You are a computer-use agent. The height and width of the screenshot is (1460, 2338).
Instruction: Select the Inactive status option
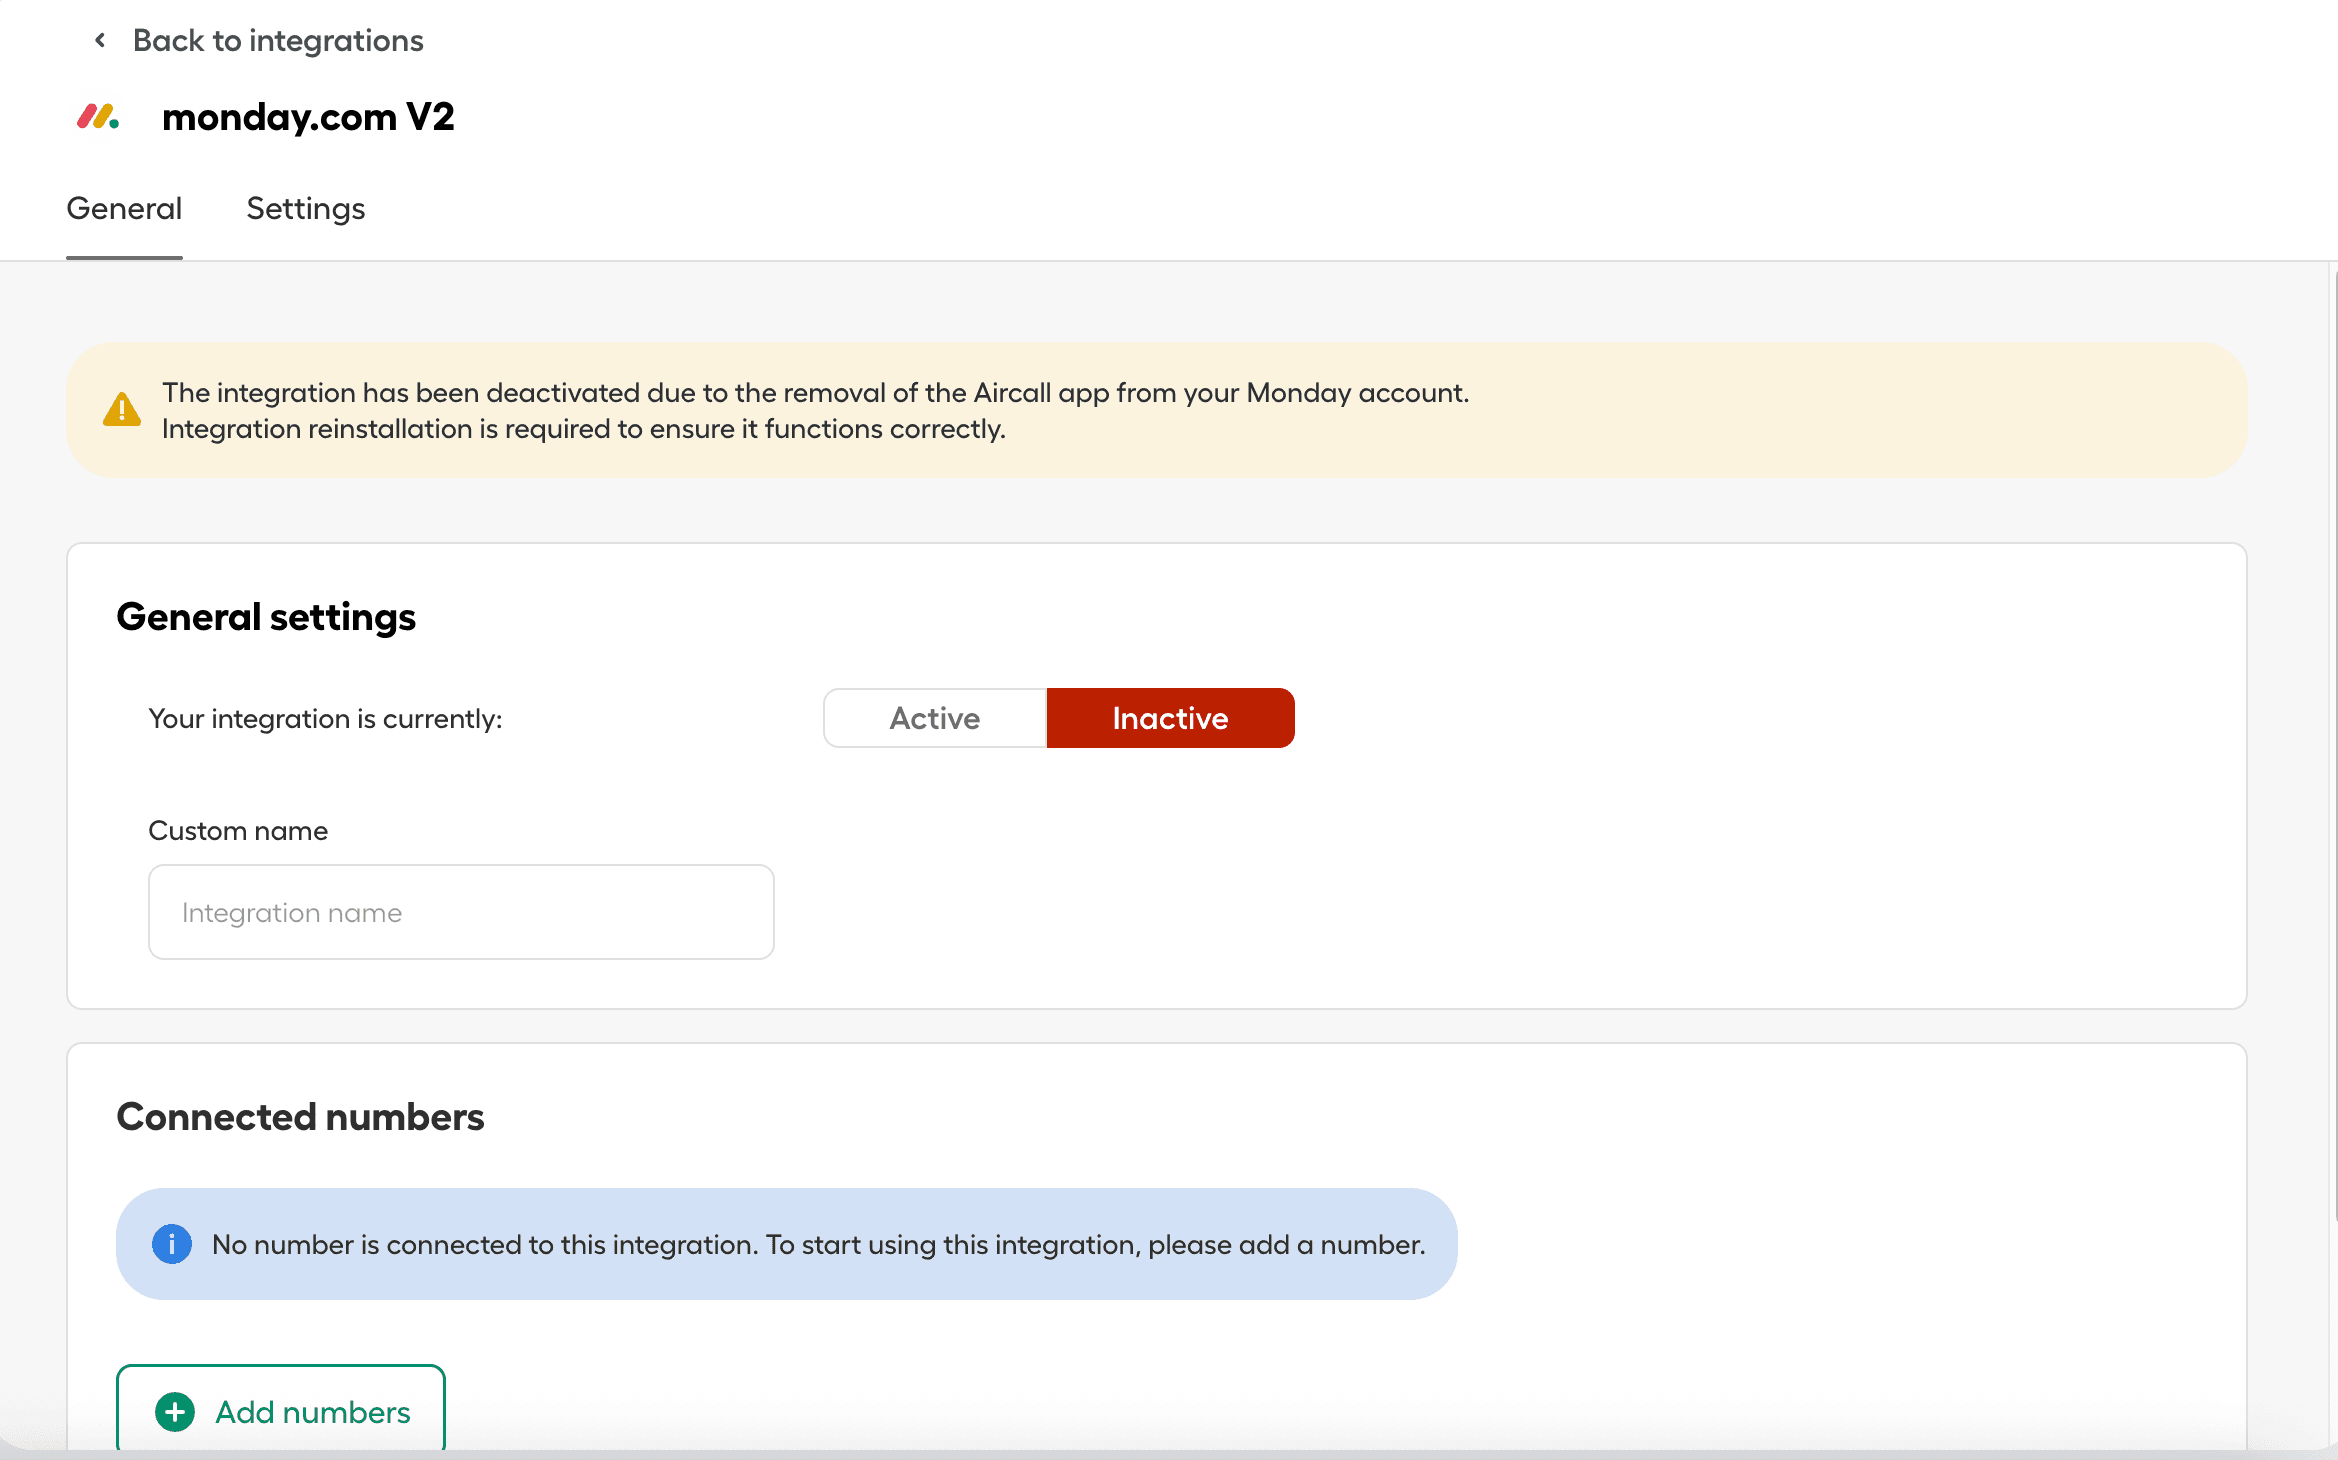1170,718
